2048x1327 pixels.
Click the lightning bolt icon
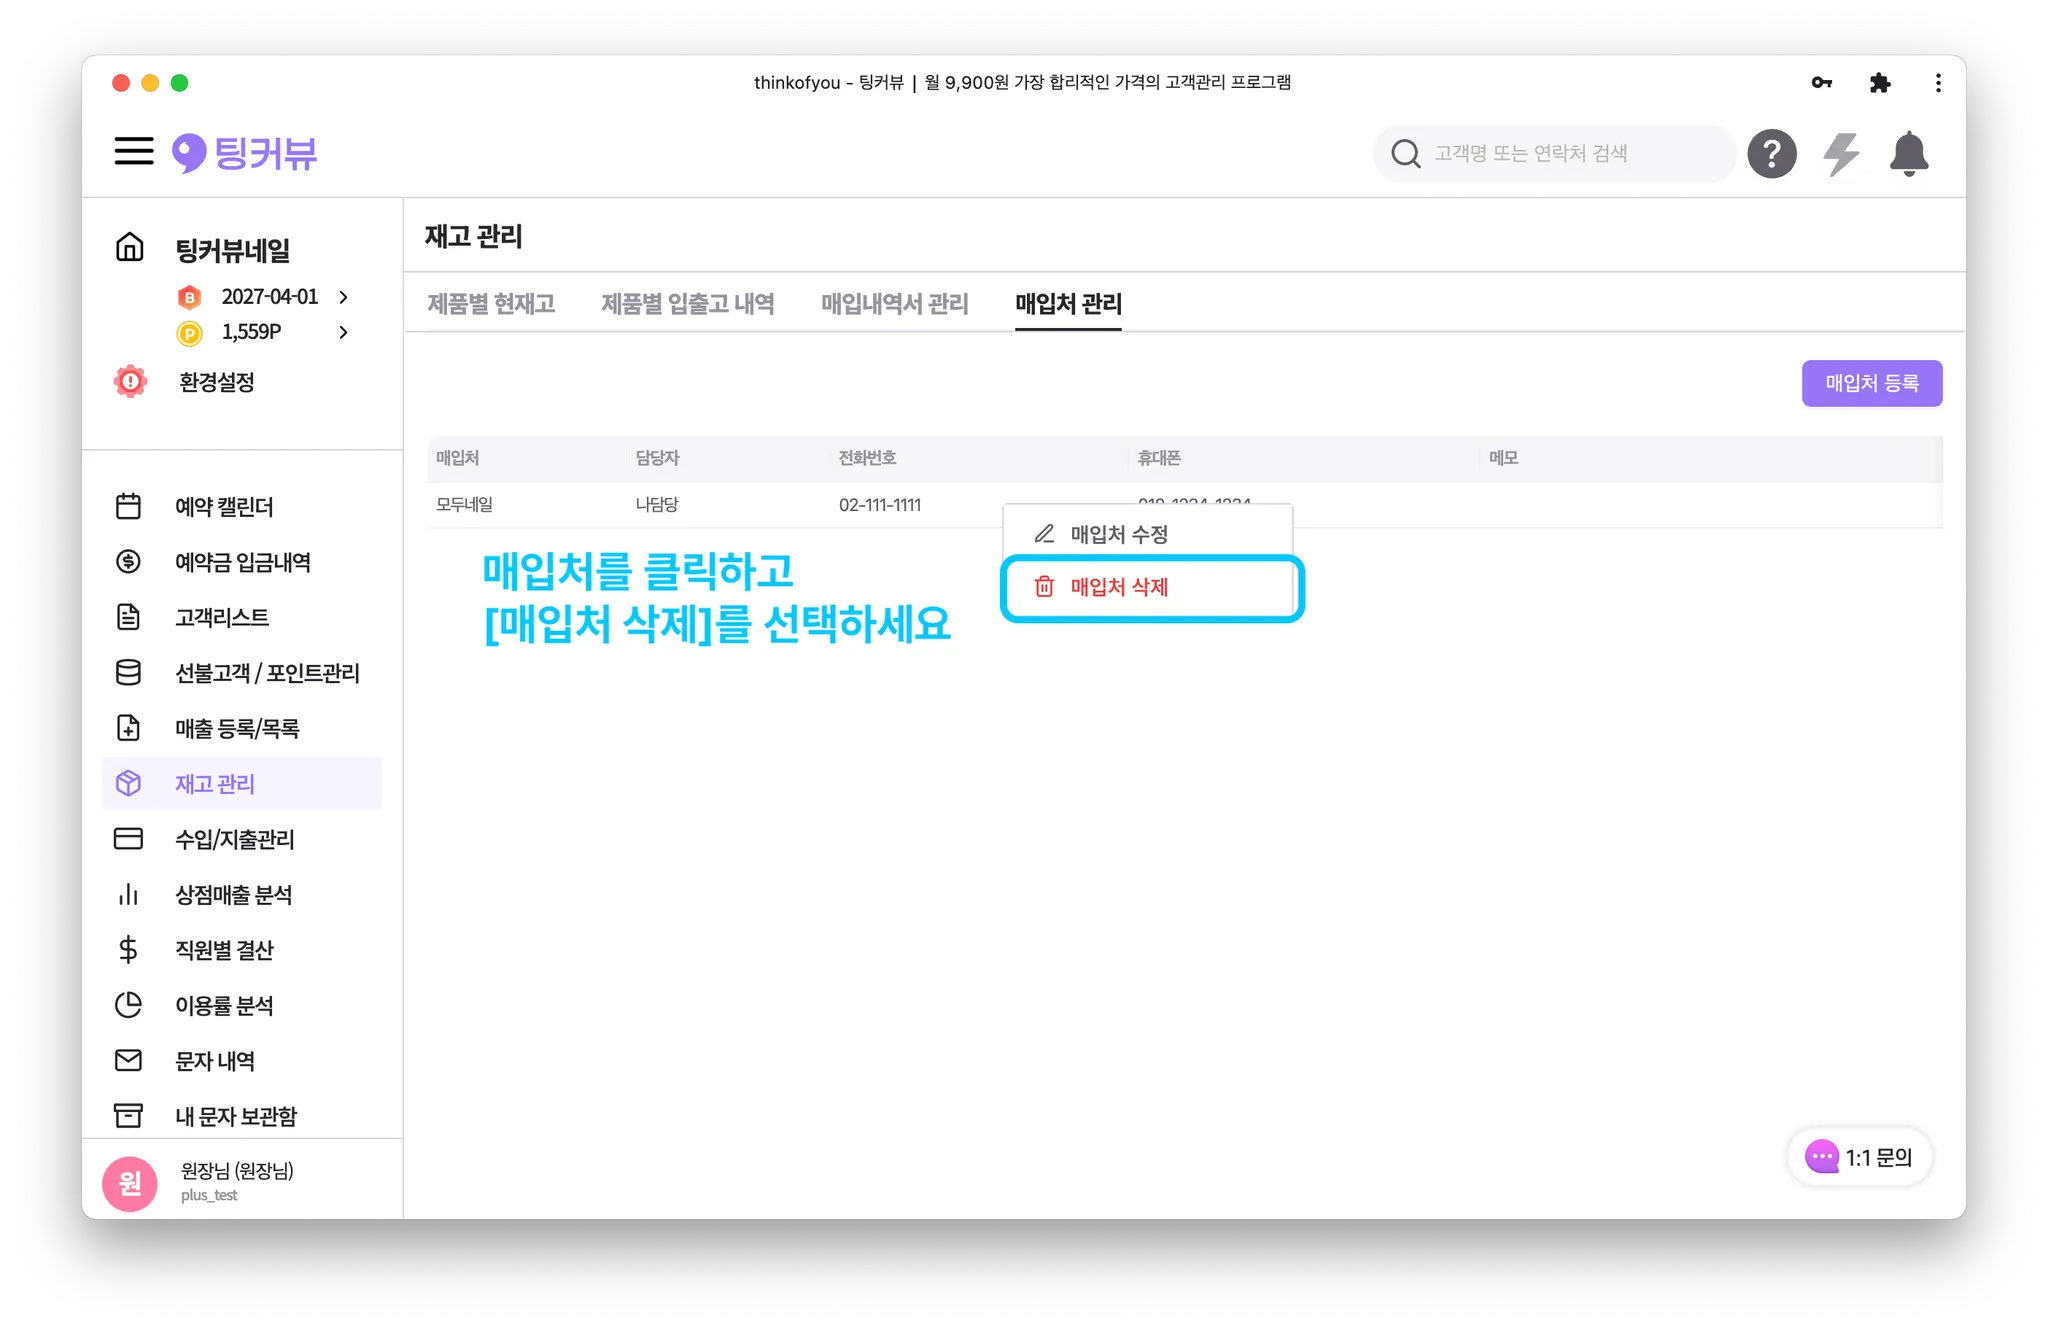coord(1840,154)
